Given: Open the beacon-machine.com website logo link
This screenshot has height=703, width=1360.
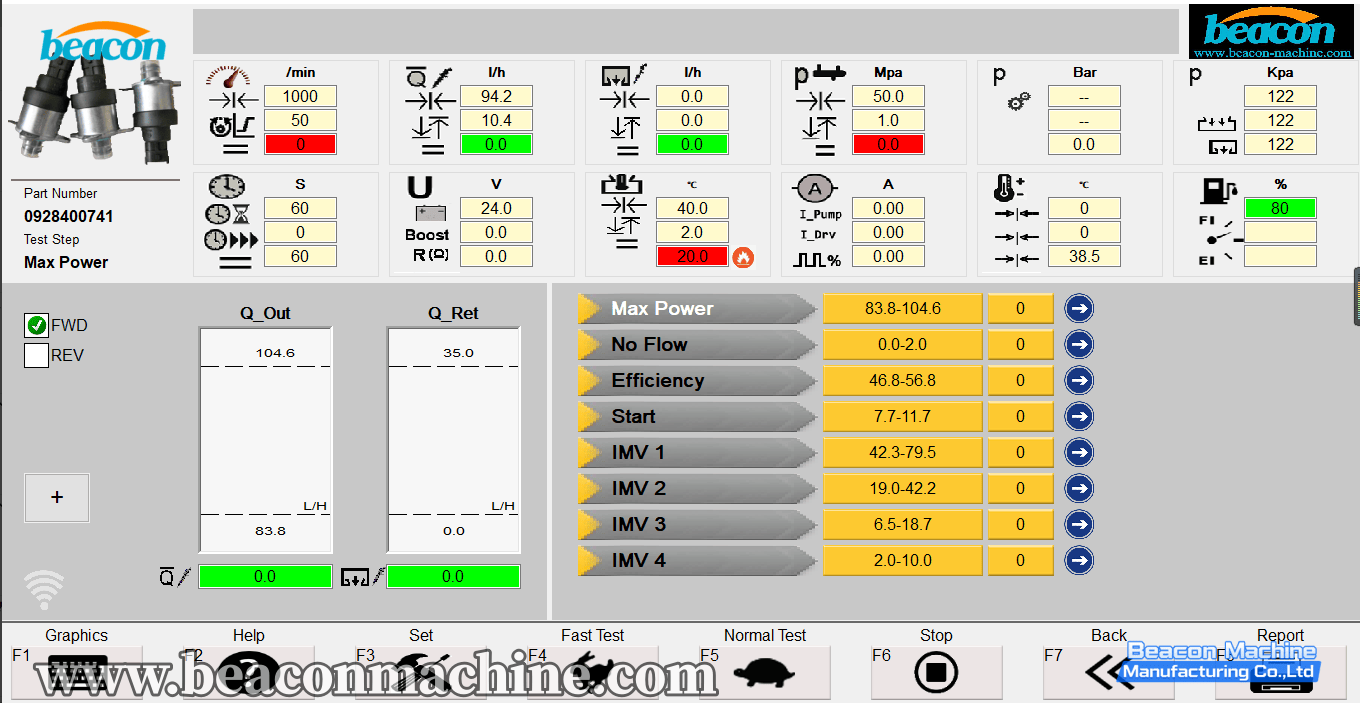Looking at the screenshot, I should (x=1269, y=32).
